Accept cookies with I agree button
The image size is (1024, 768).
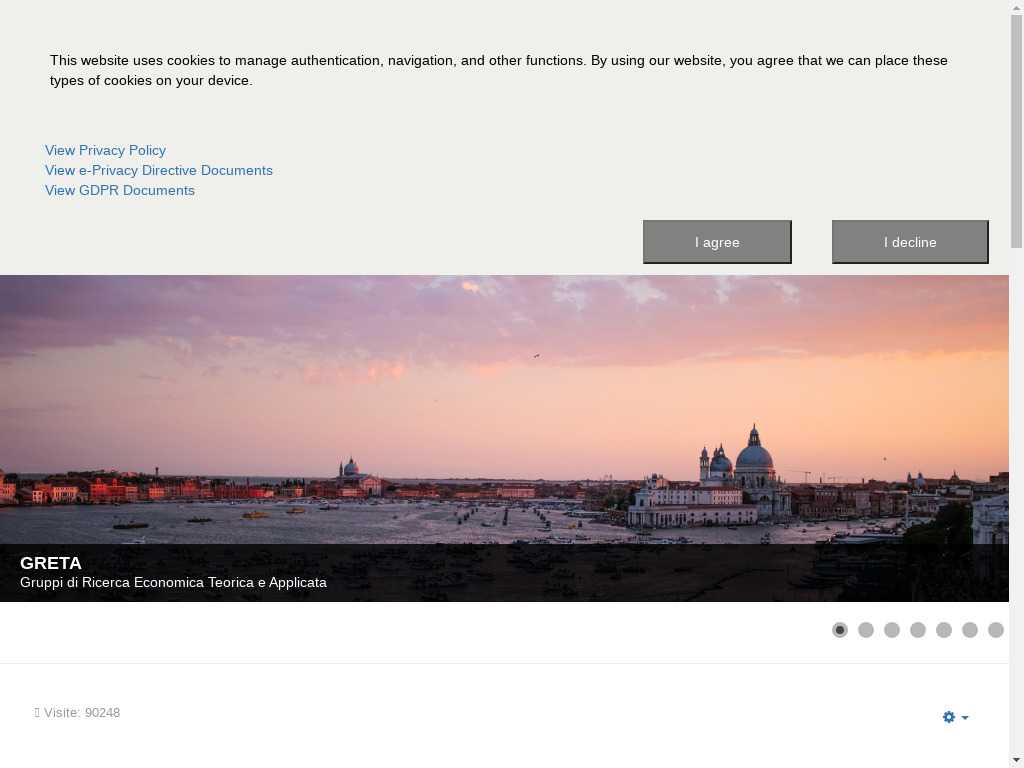point(717,242)
